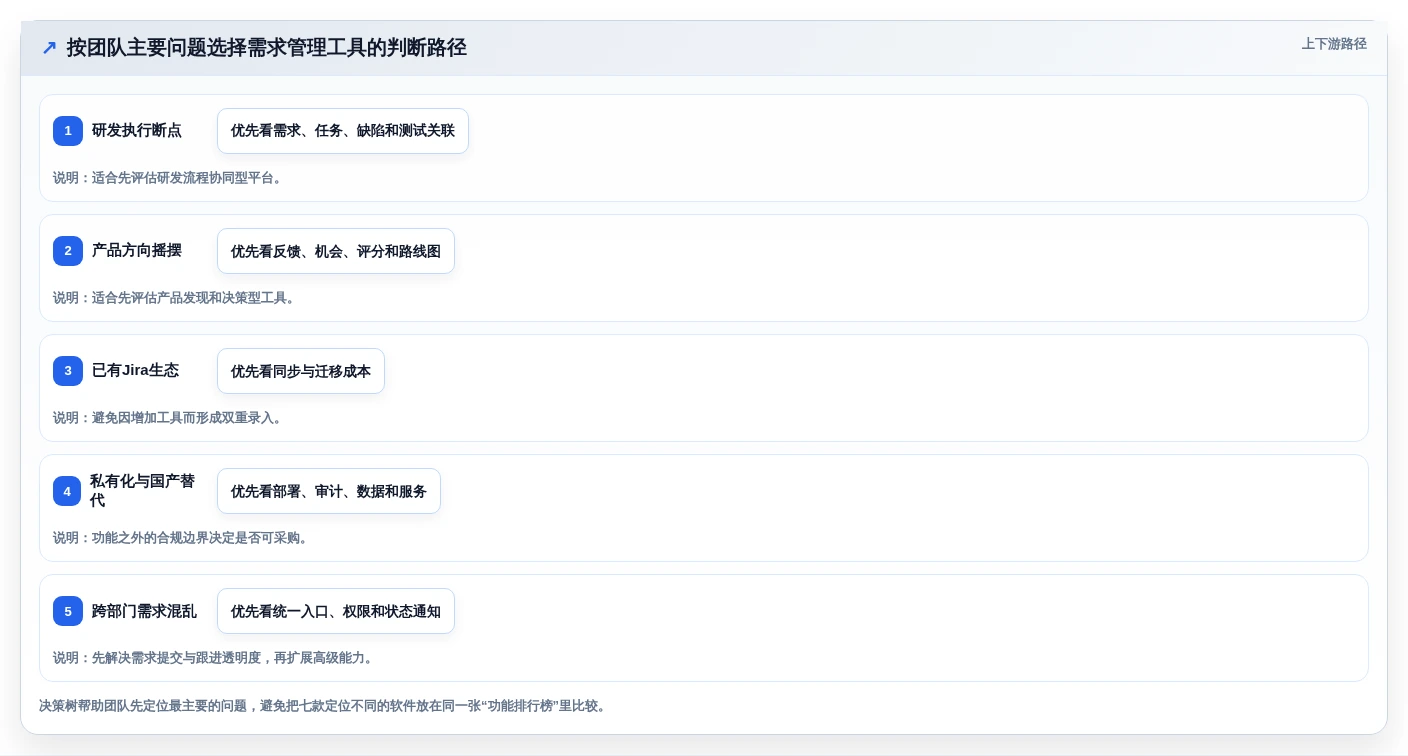Click the footer text starting 决策树帮助团队
This screenshot has width=1408, height=756.
322,706
